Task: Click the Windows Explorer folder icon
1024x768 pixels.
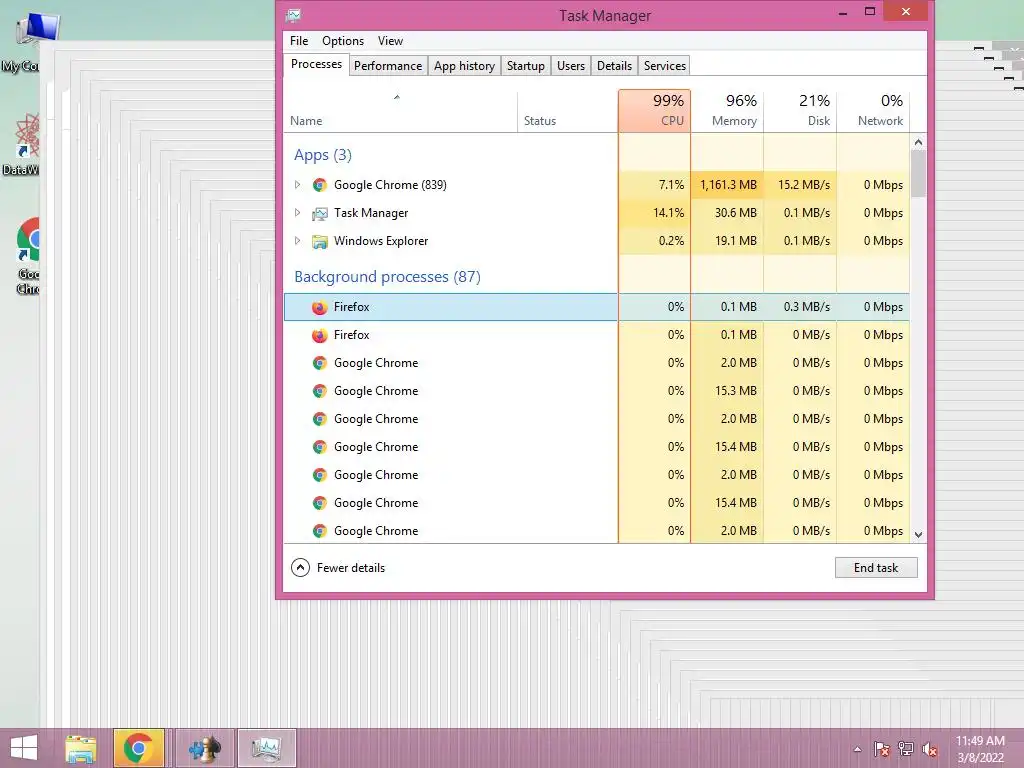Action: pos(319,242)
